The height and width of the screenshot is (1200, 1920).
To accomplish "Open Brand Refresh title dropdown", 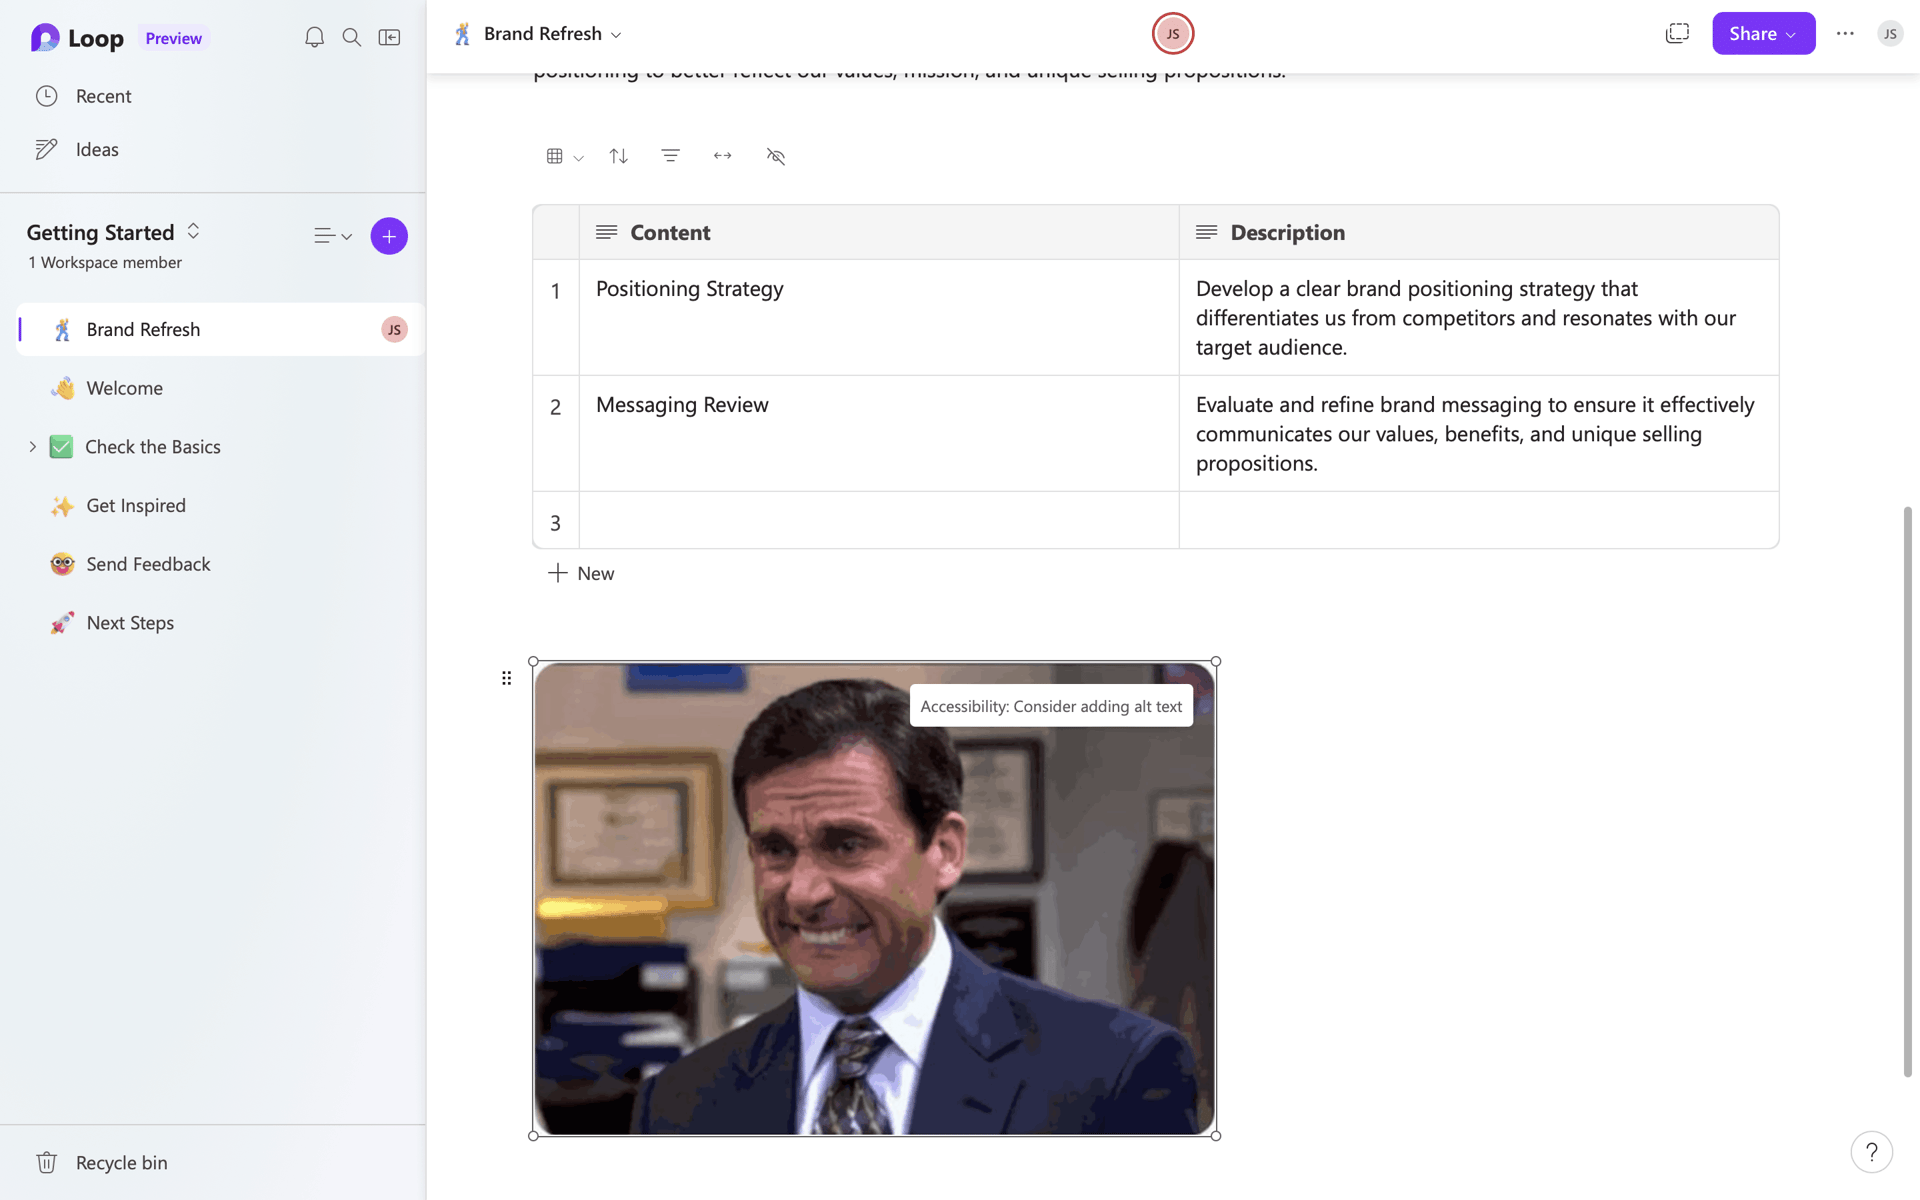I will coord(616,35).
